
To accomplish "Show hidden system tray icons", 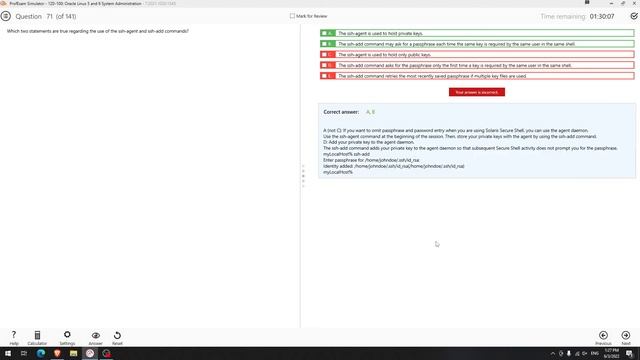I will click(x=553, y=353).
